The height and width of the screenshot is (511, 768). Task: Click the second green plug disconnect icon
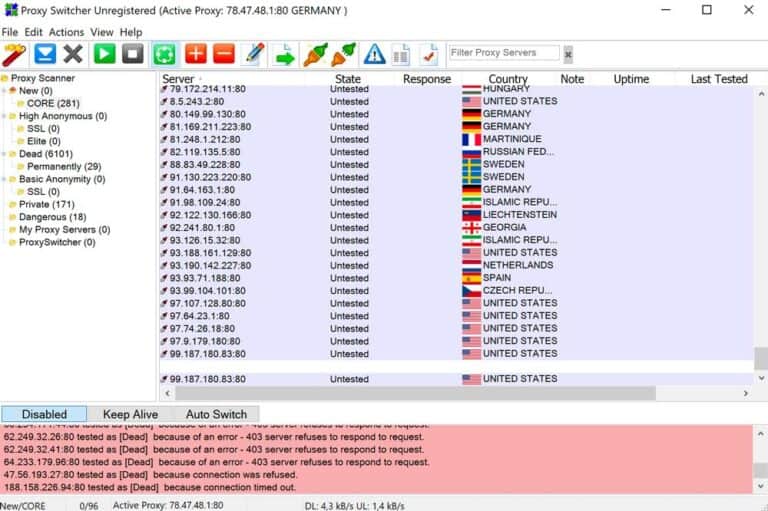click(x=344, y=54)
